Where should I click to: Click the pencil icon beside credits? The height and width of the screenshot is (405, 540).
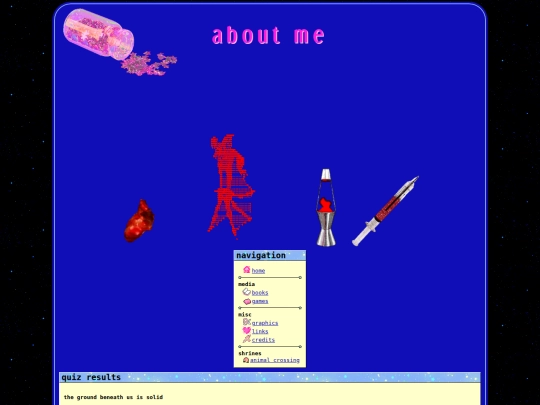click(x=247, y=339)
